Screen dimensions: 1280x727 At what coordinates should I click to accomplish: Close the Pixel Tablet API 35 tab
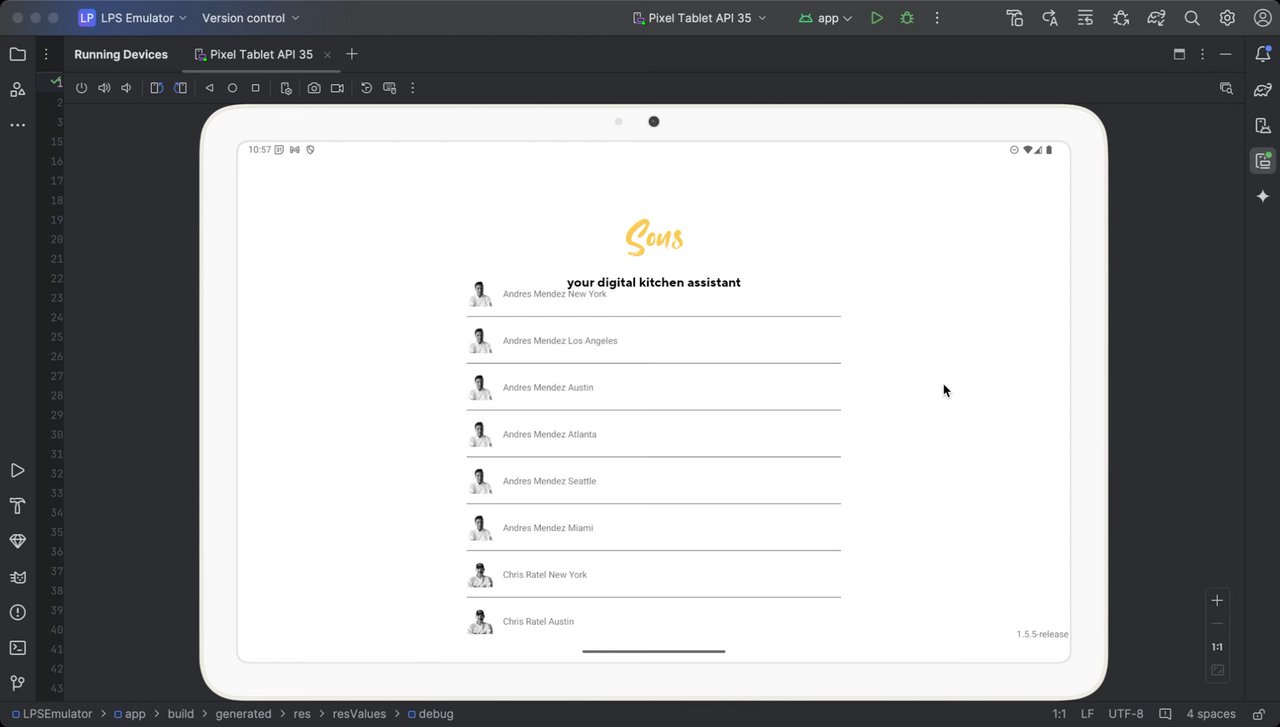[x=327, y=55]
